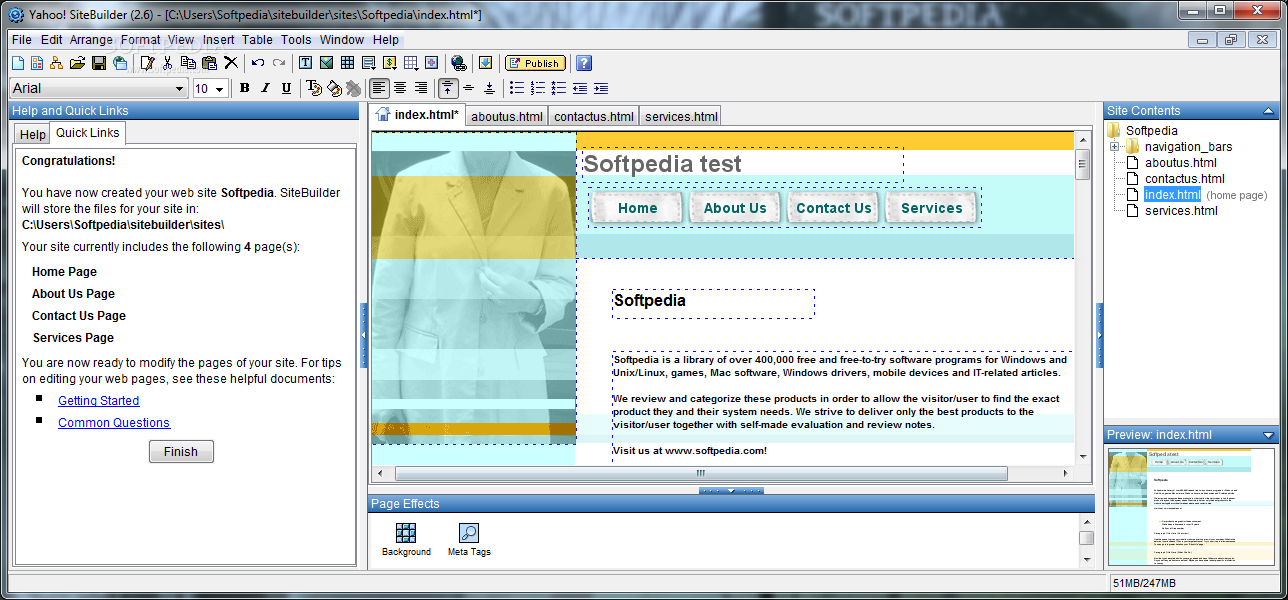Collapse the right panel with splitter arrow
Viewport: 1288px width, 600px height.
click(x=1099, y=334)
